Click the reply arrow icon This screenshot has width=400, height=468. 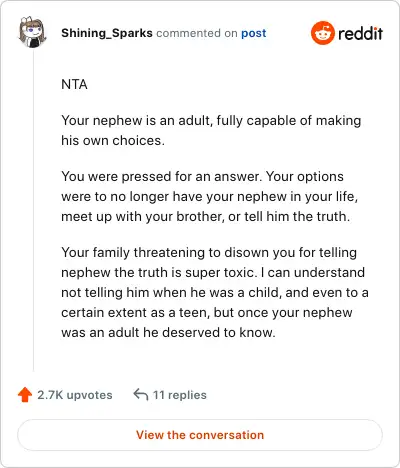coord(141,395)
